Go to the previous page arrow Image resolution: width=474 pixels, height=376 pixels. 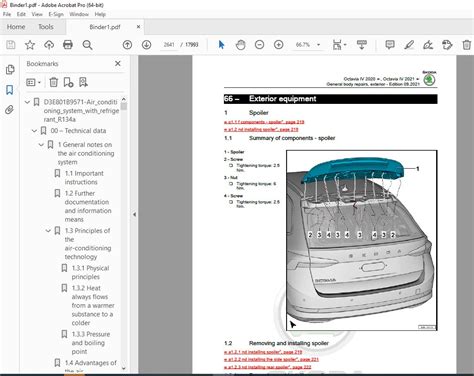127,45
